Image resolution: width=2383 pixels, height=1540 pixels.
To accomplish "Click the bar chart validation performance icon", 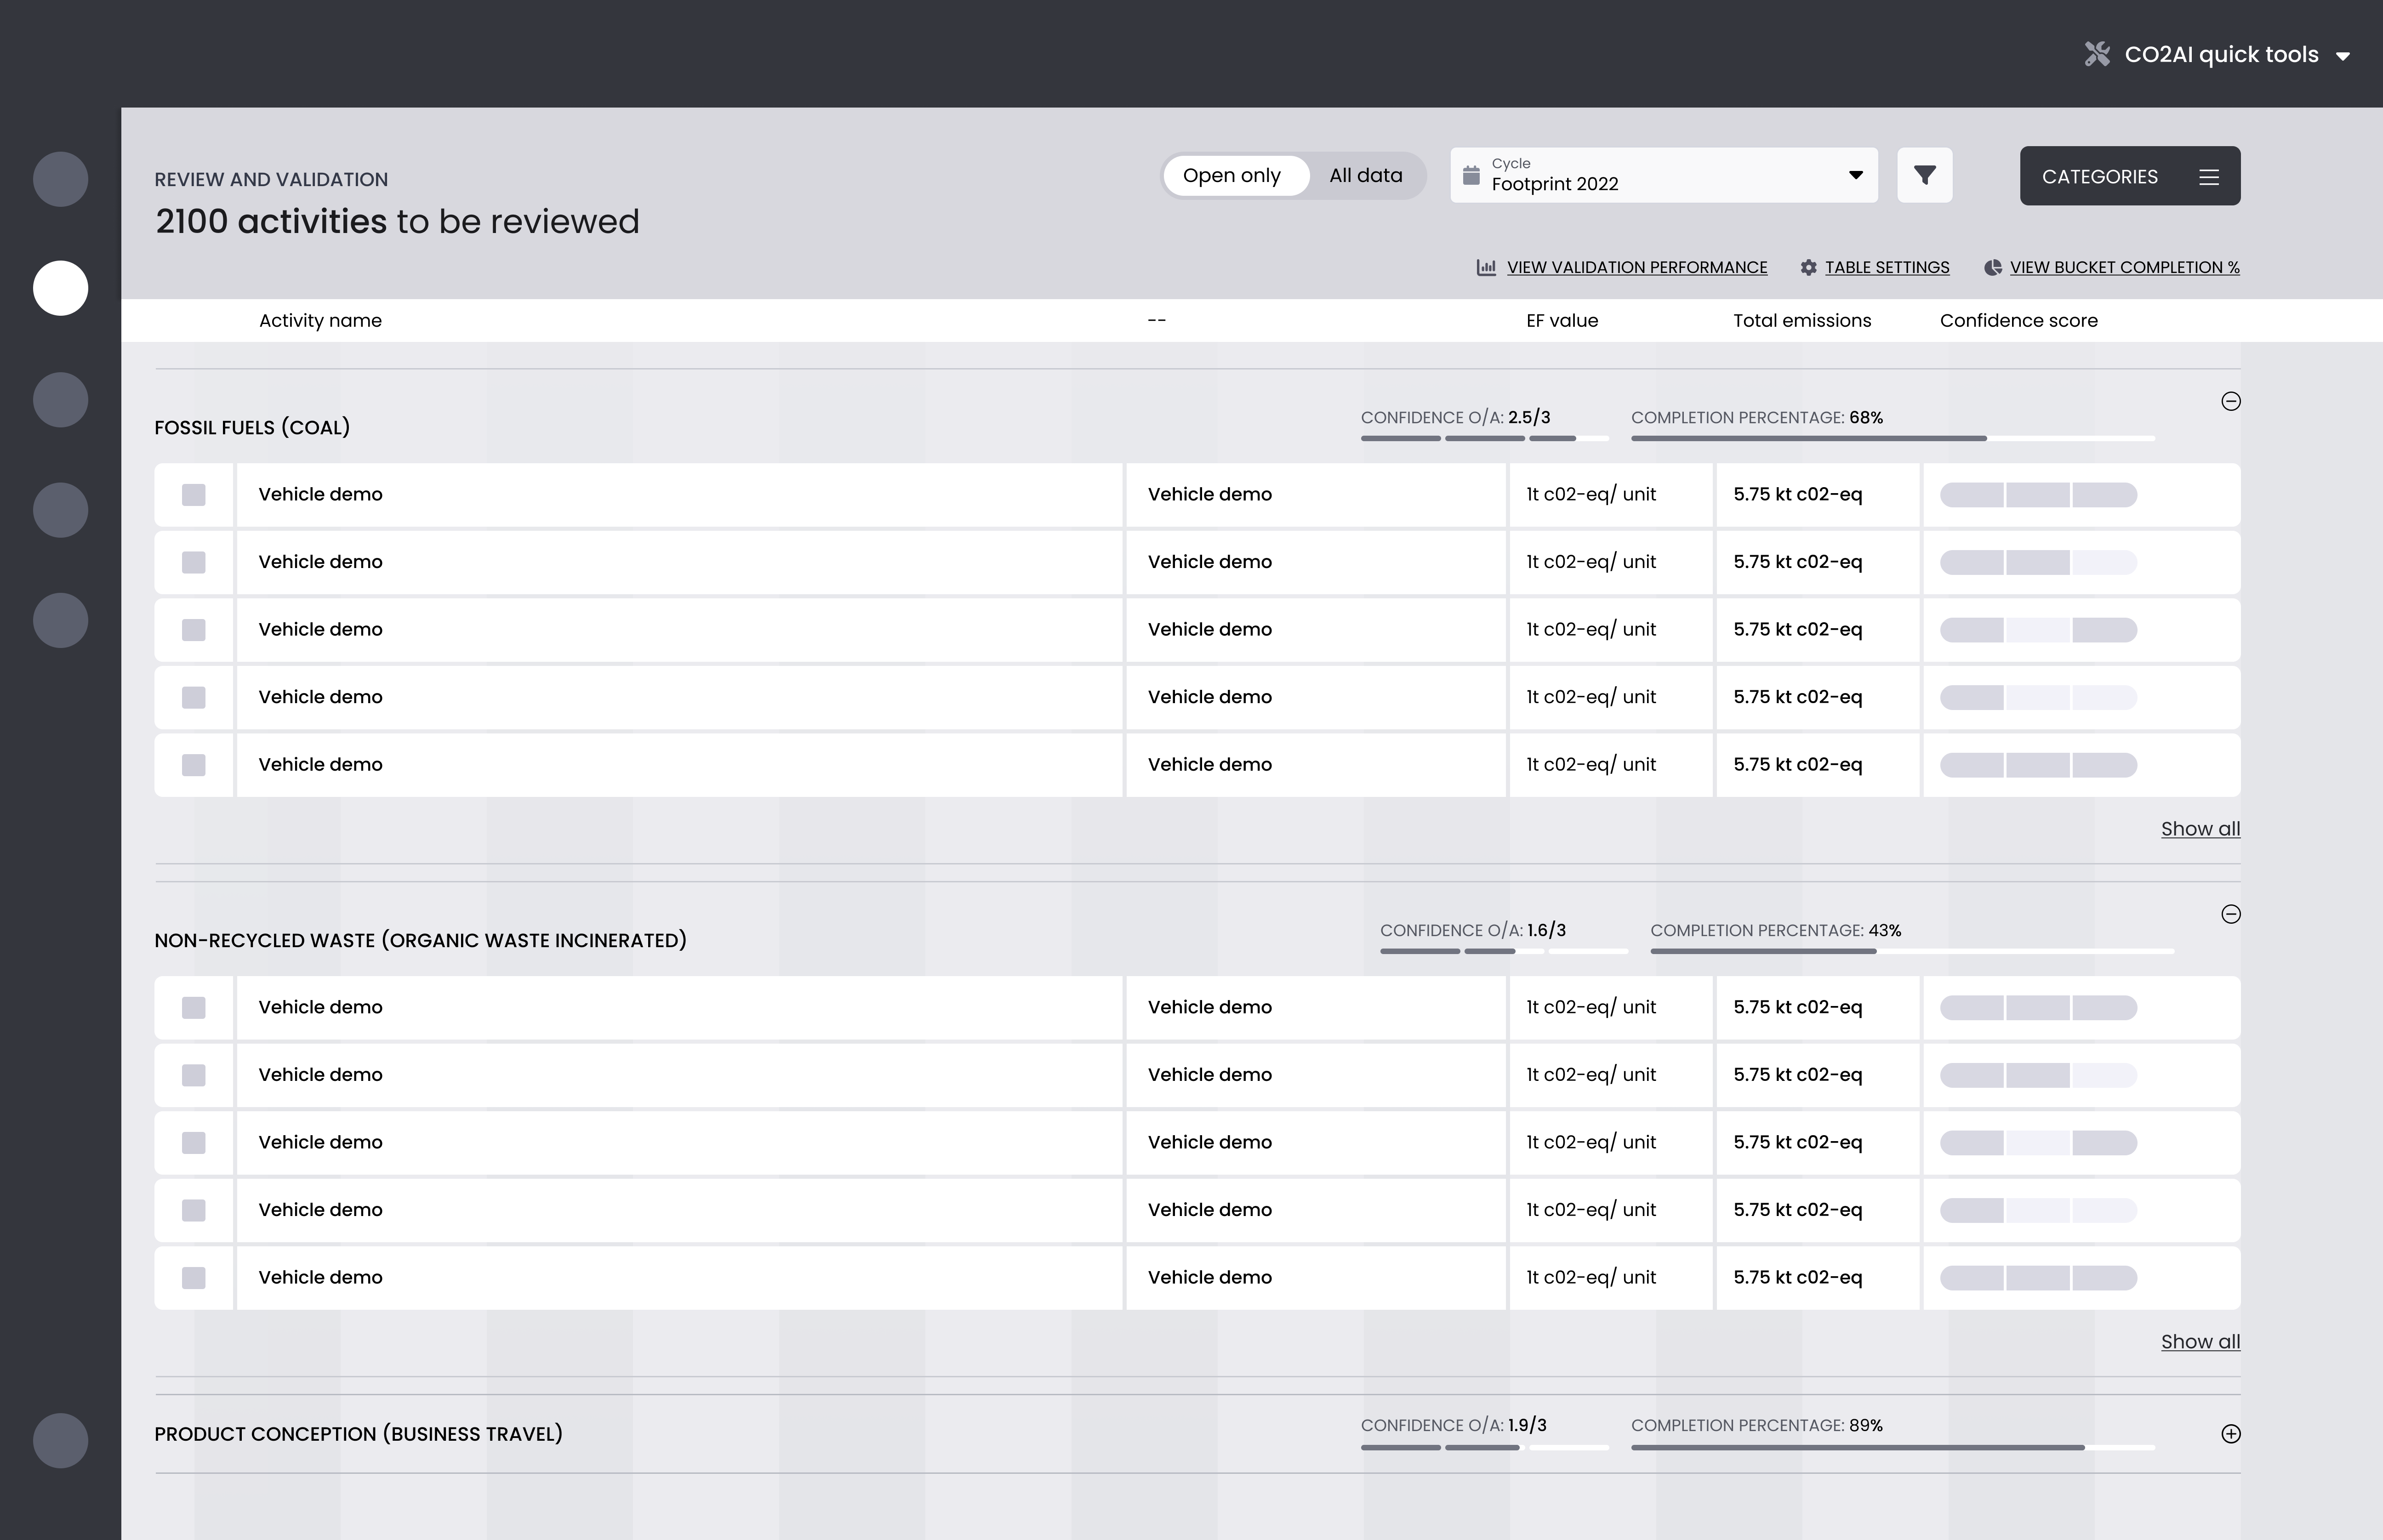I will (x=1486, y=268).
